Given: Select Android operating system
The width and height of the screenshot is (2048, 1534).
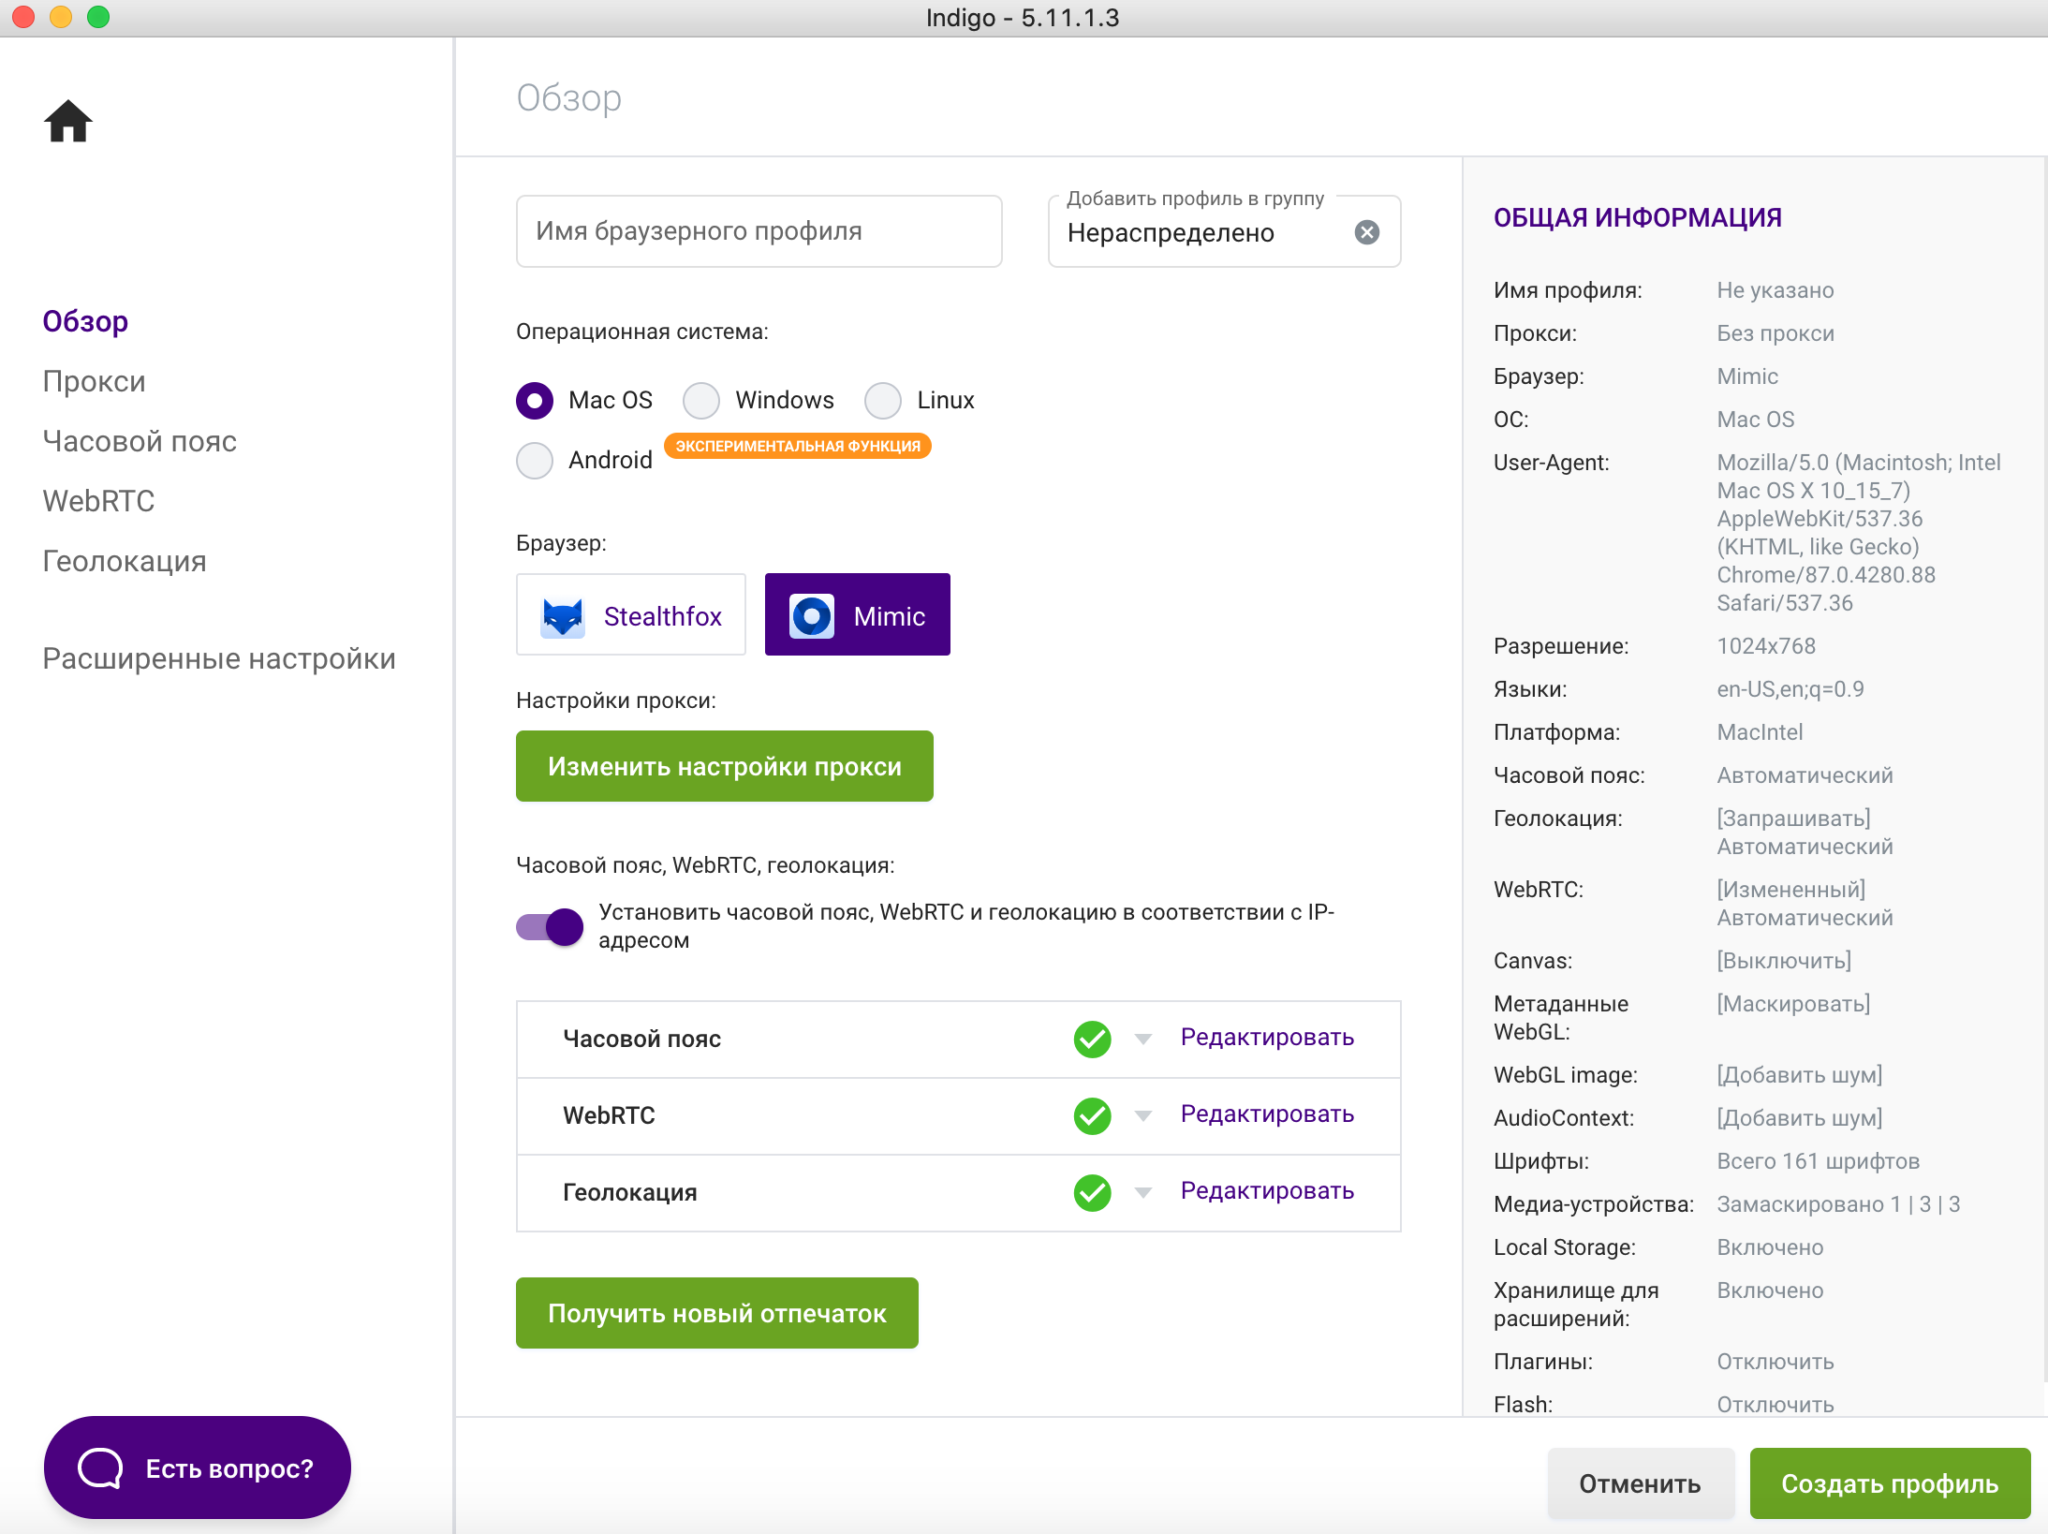Looking at the screenshot, I should (x=534, y=460).
